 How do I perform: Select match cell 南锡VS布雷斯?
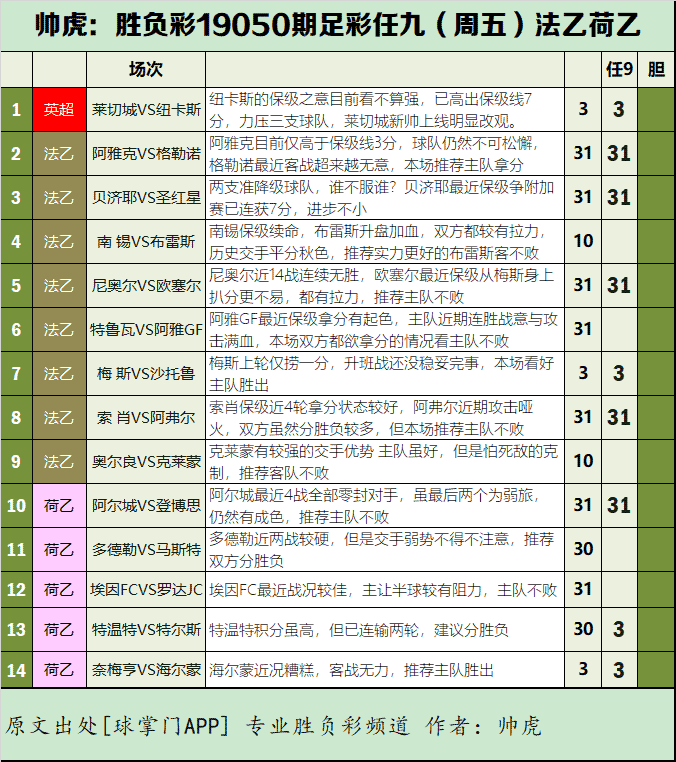coord(146,242)
